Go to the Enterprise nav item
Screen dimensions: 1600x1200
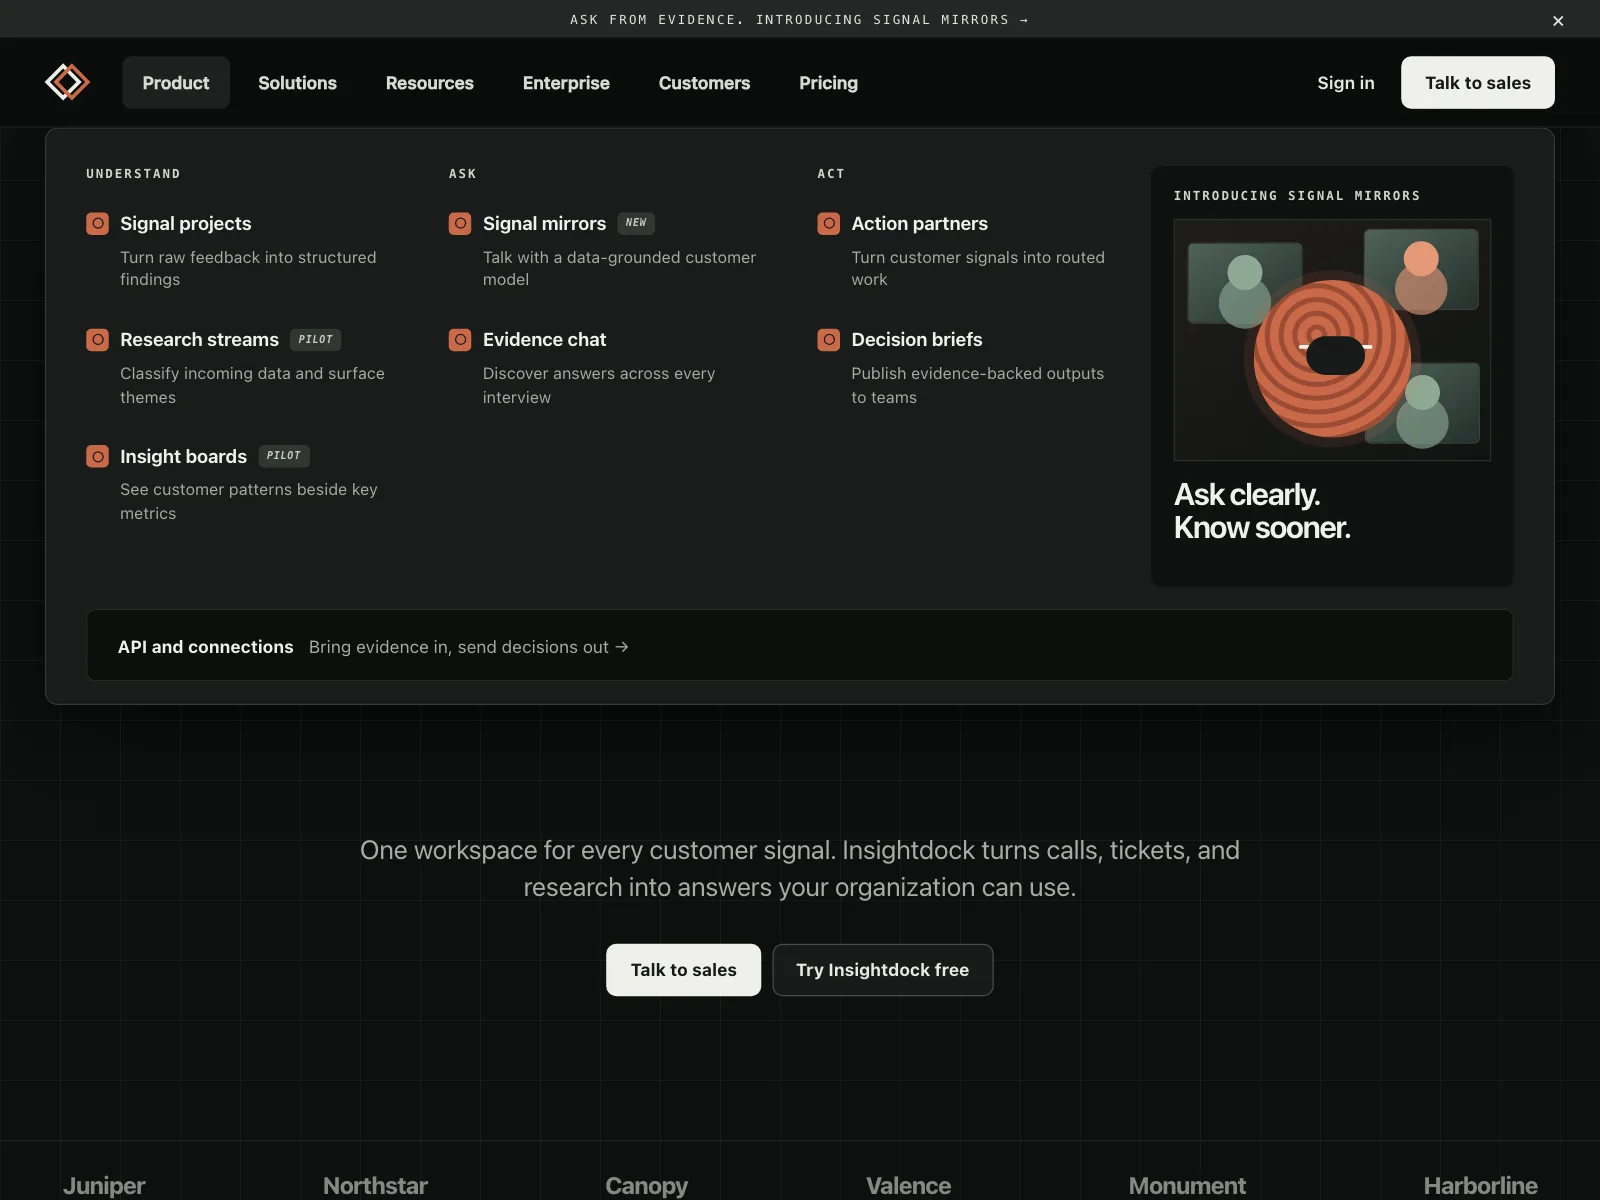click(x=566, y=82)
